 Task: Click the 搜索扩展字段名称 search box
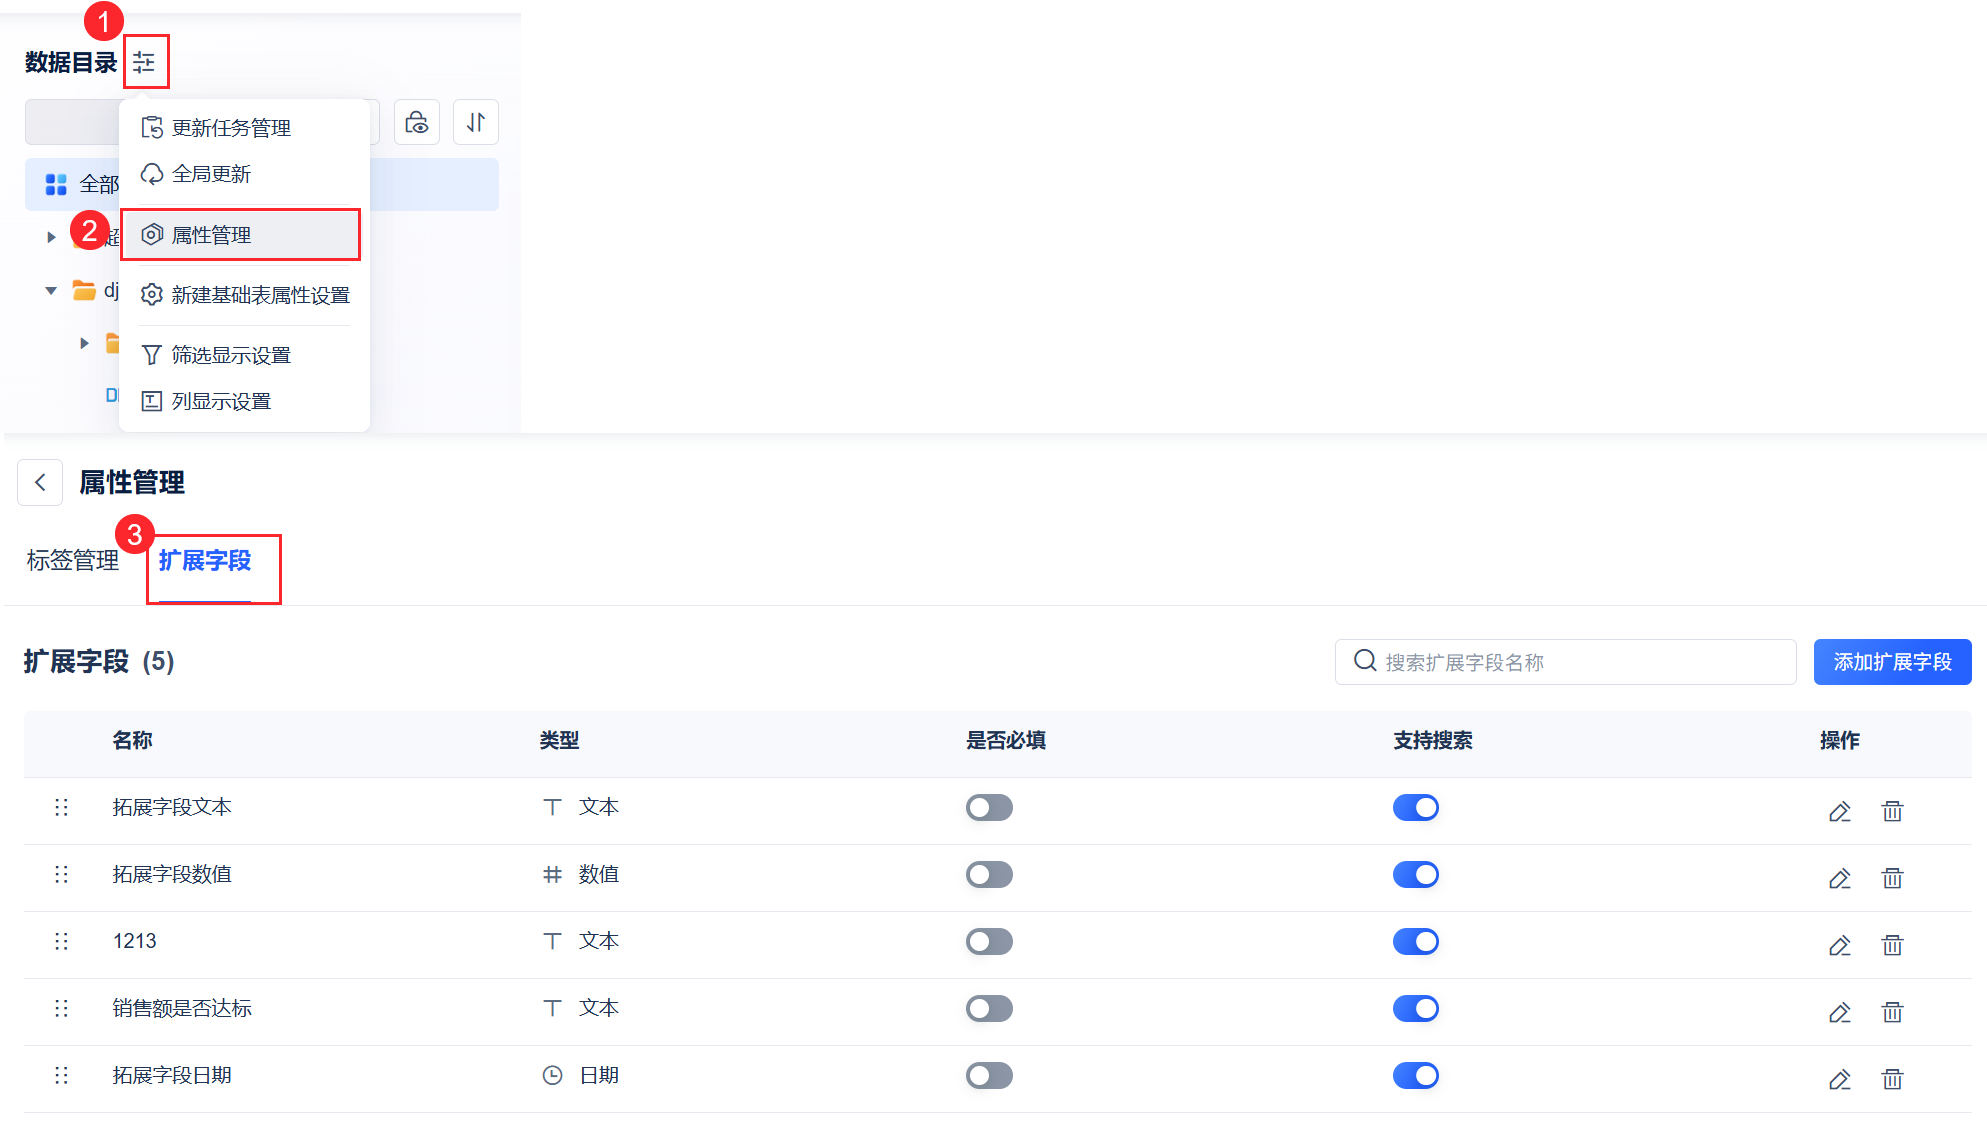pos(1565,662)
